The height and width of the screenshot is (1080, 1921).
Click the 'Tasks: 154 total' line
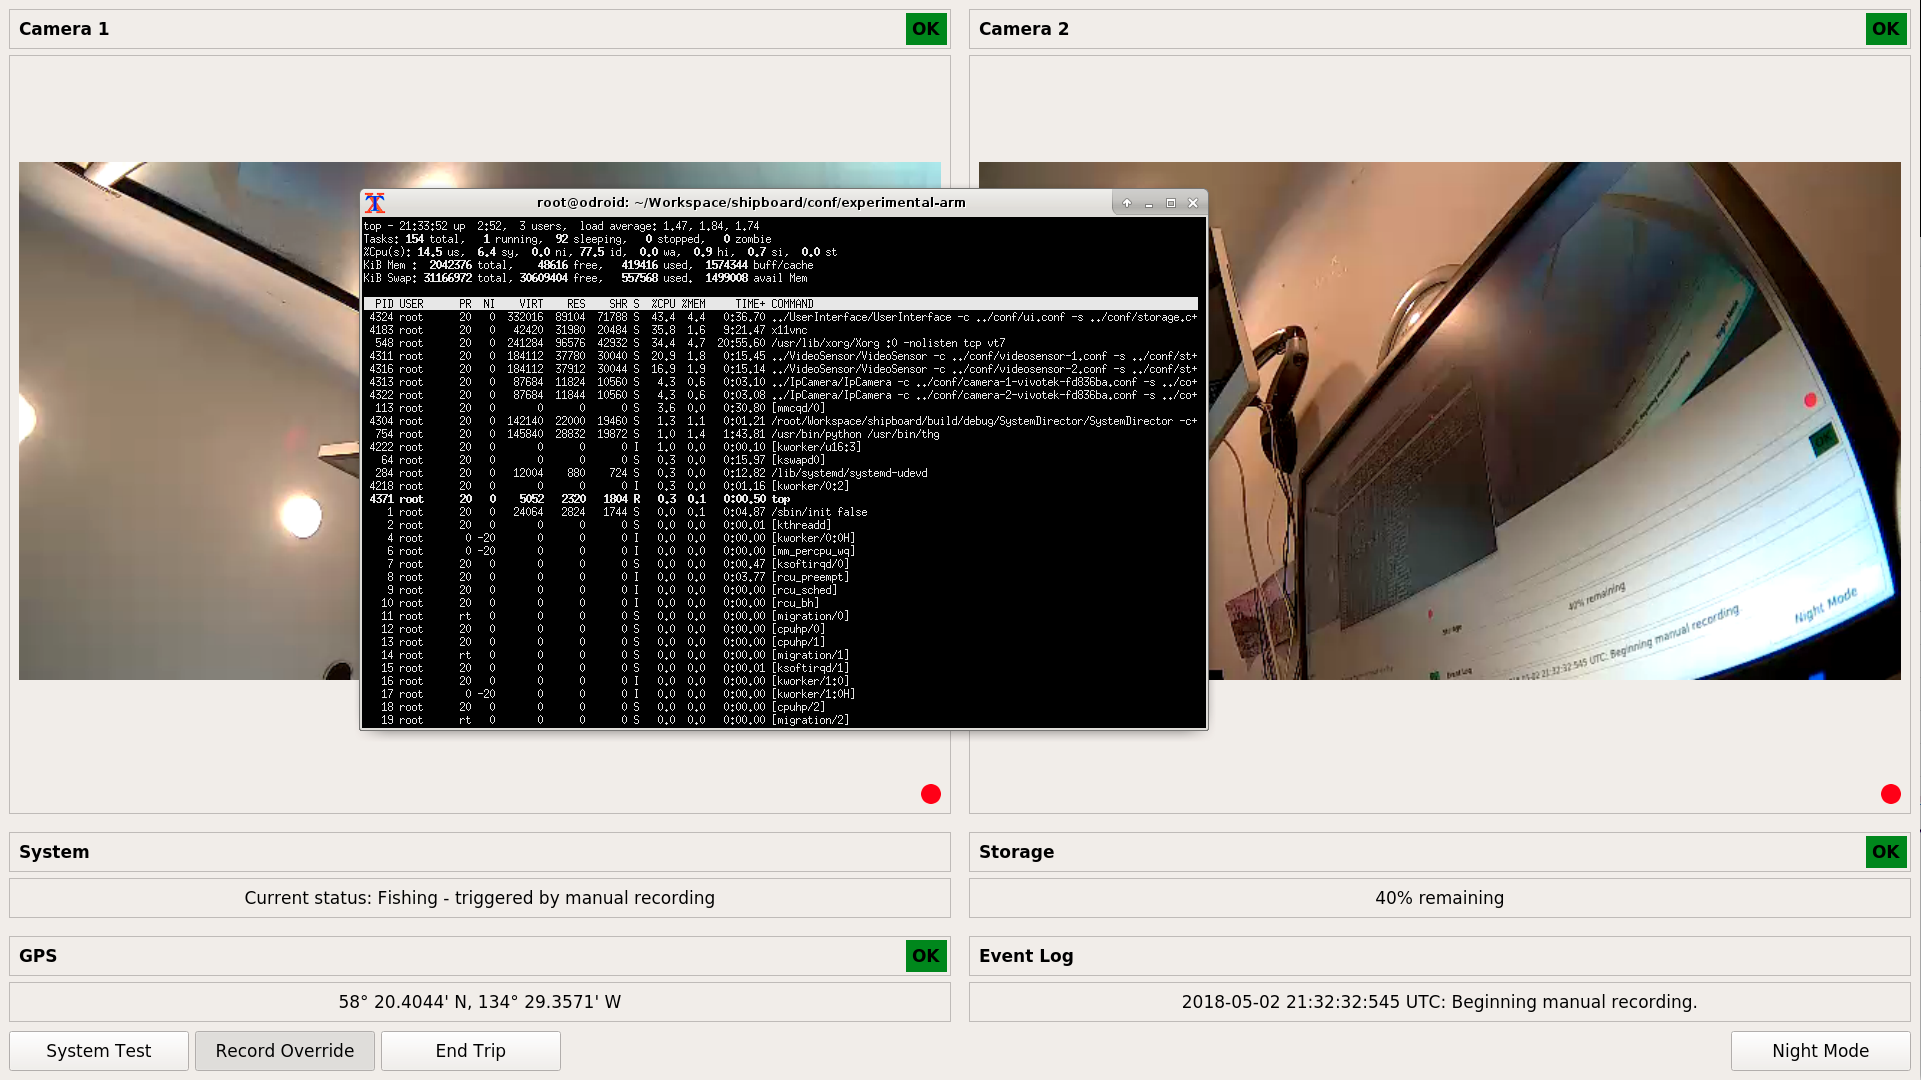[568, 239]
